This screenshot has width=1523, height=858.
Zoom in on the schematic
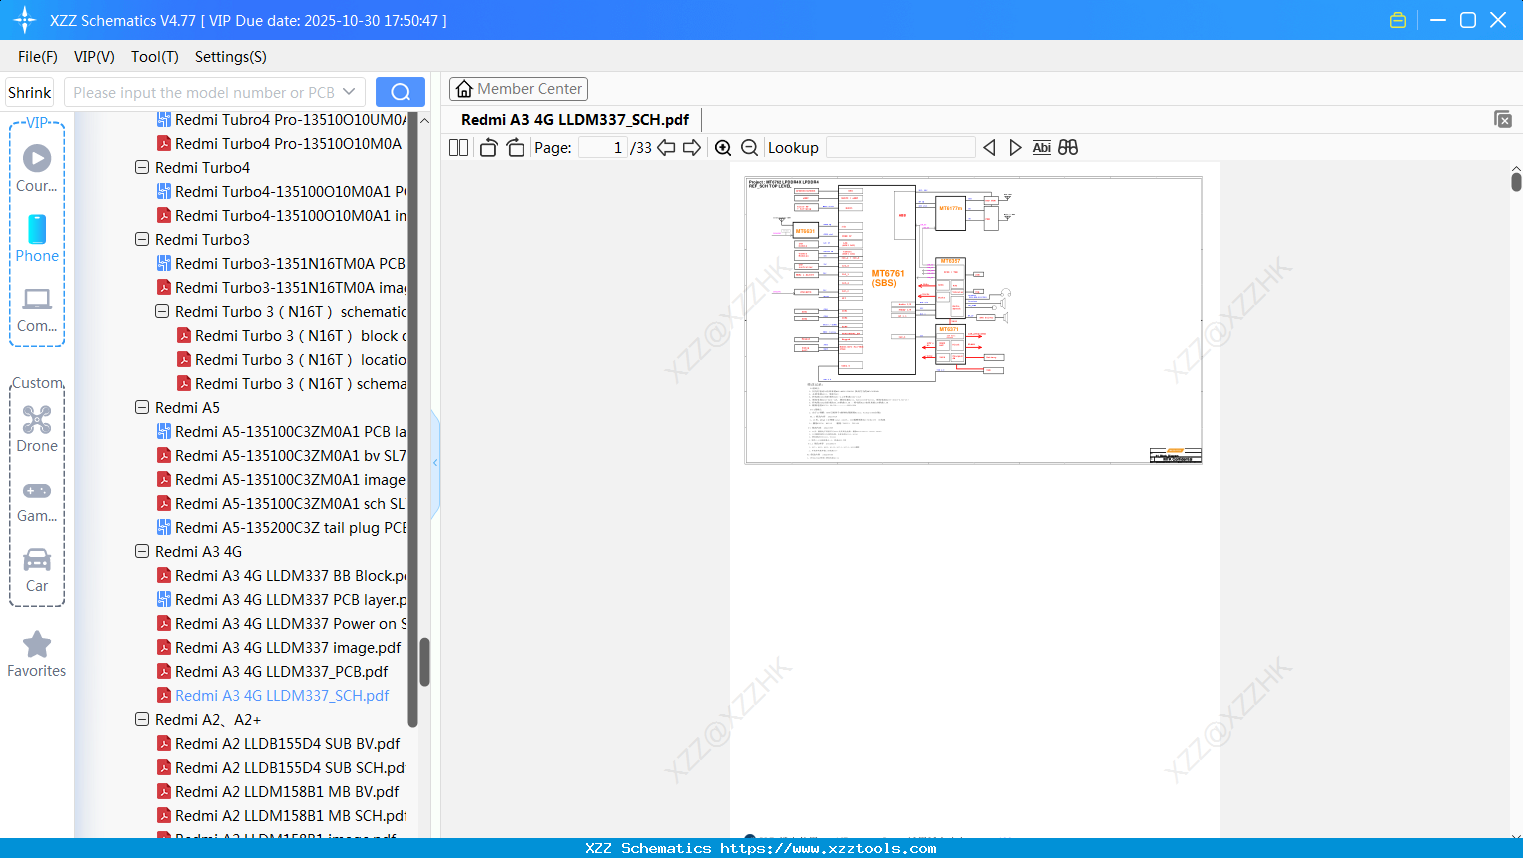[723, 148]
